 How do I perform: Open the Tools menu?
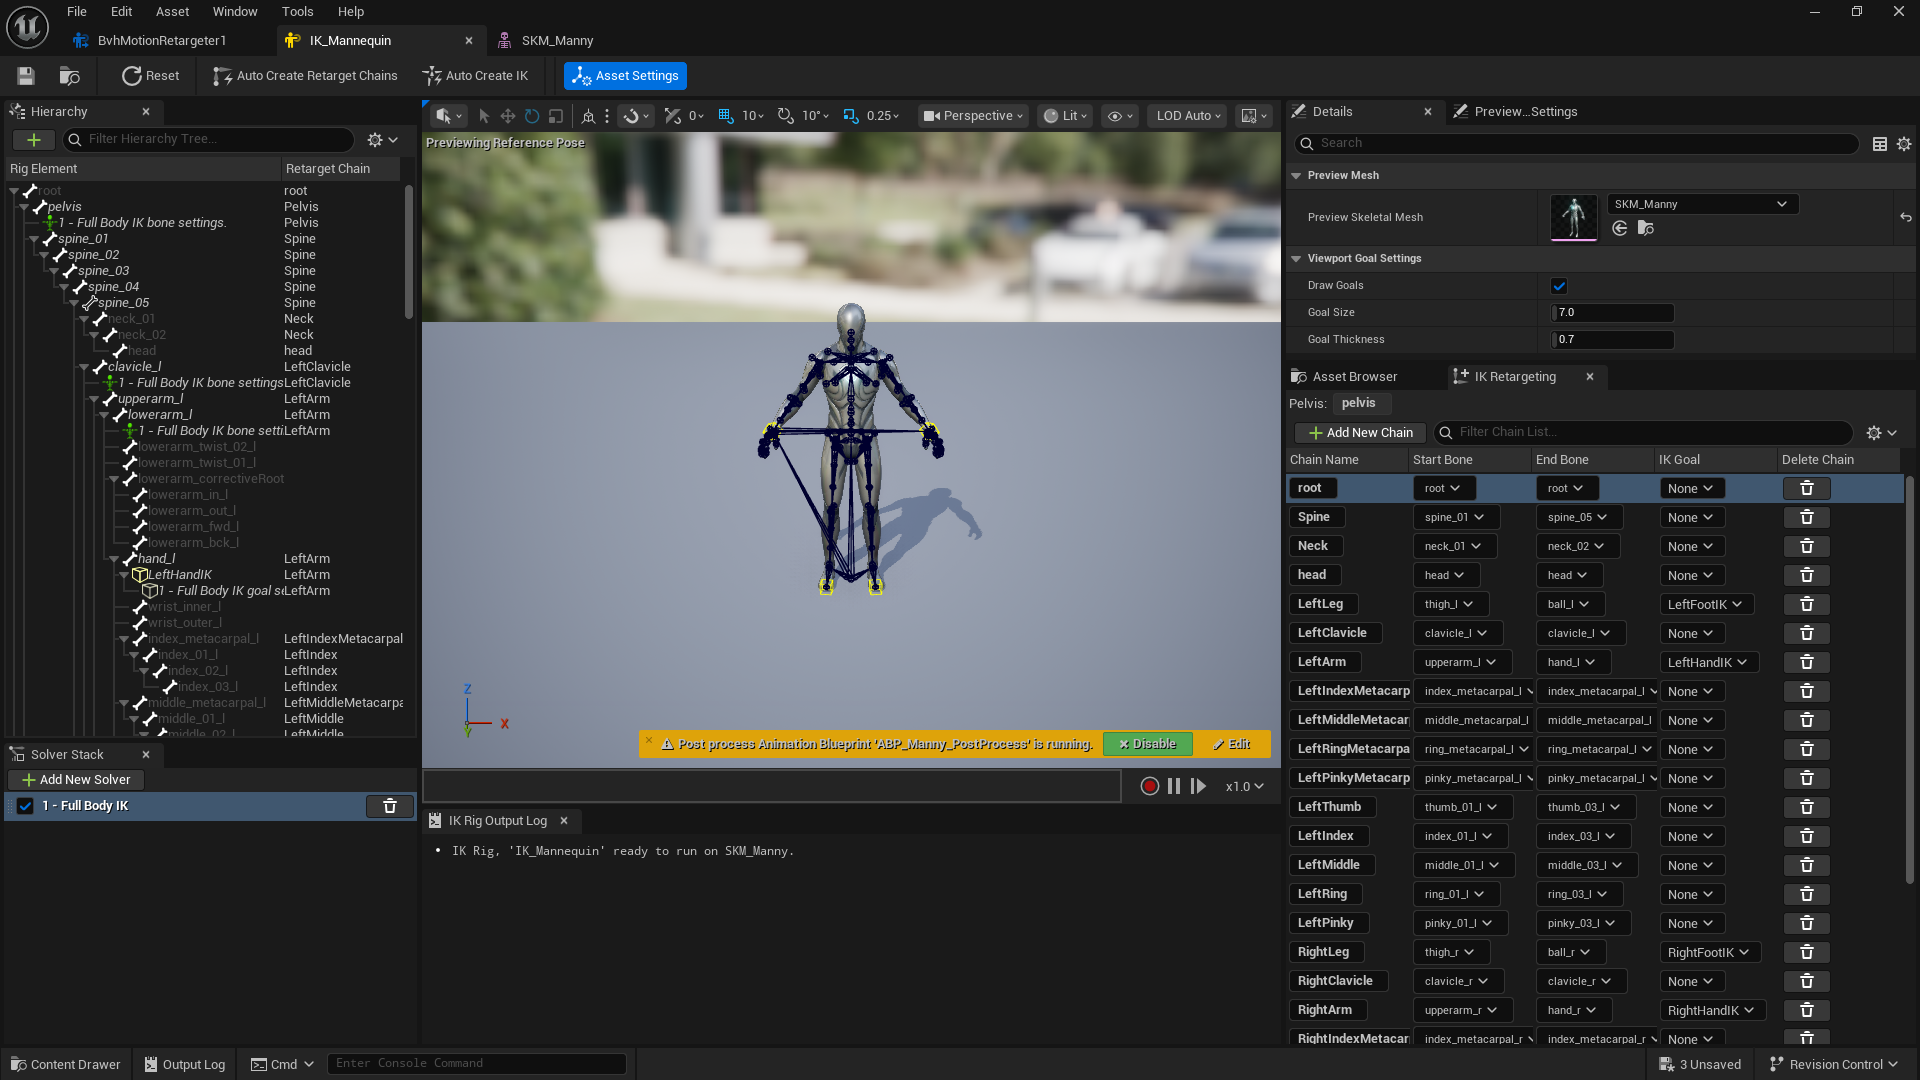tap(297, 11)
